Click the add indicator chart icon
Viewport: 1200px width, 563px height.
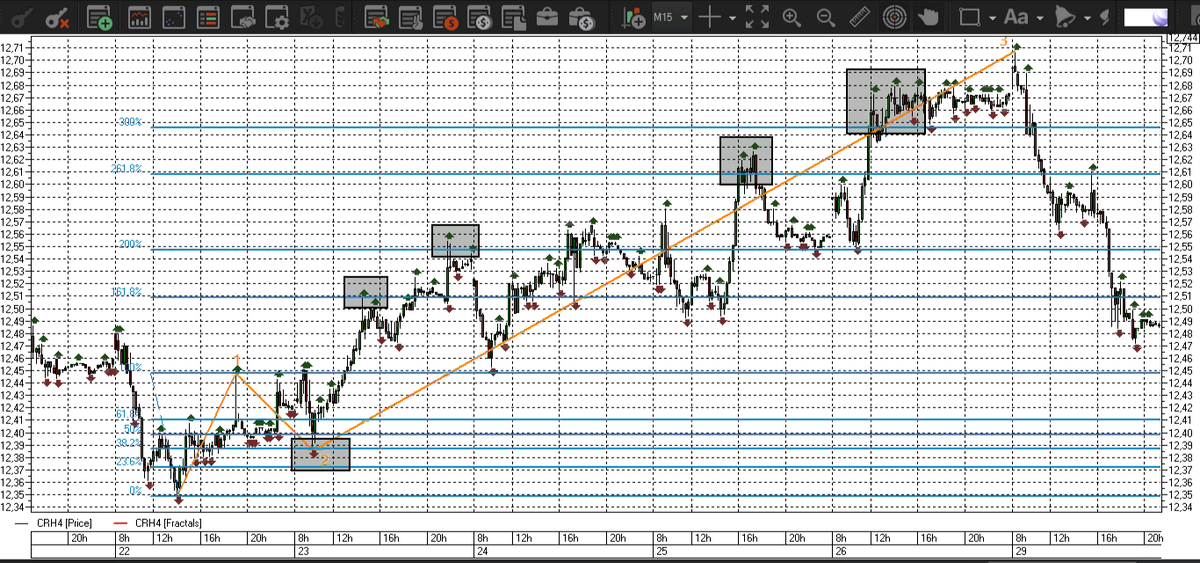pyautogui.click(x=634, y=17)
